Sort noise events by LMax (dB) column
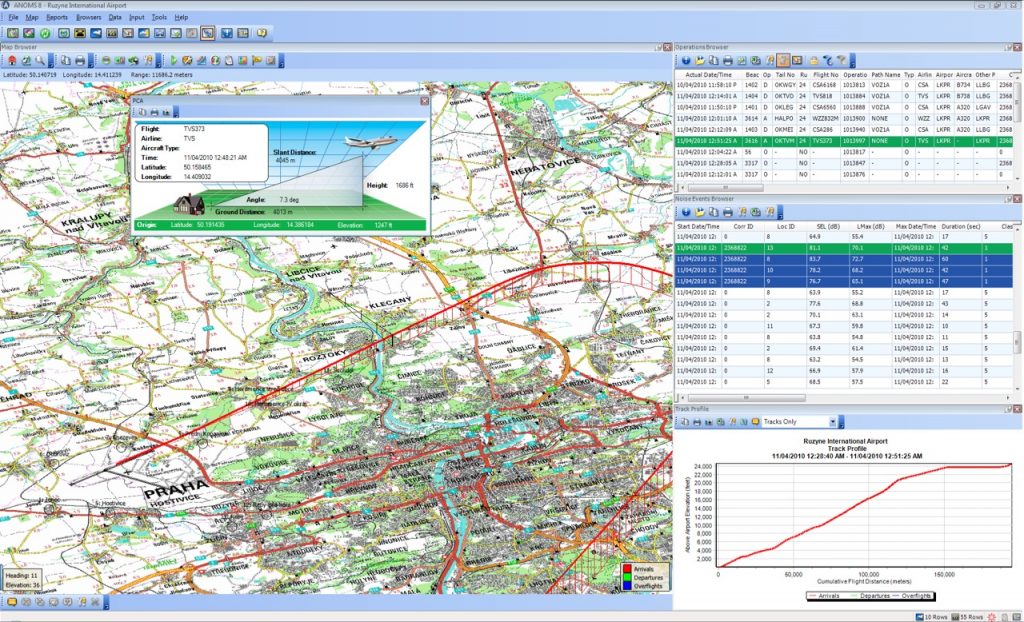 871,227
